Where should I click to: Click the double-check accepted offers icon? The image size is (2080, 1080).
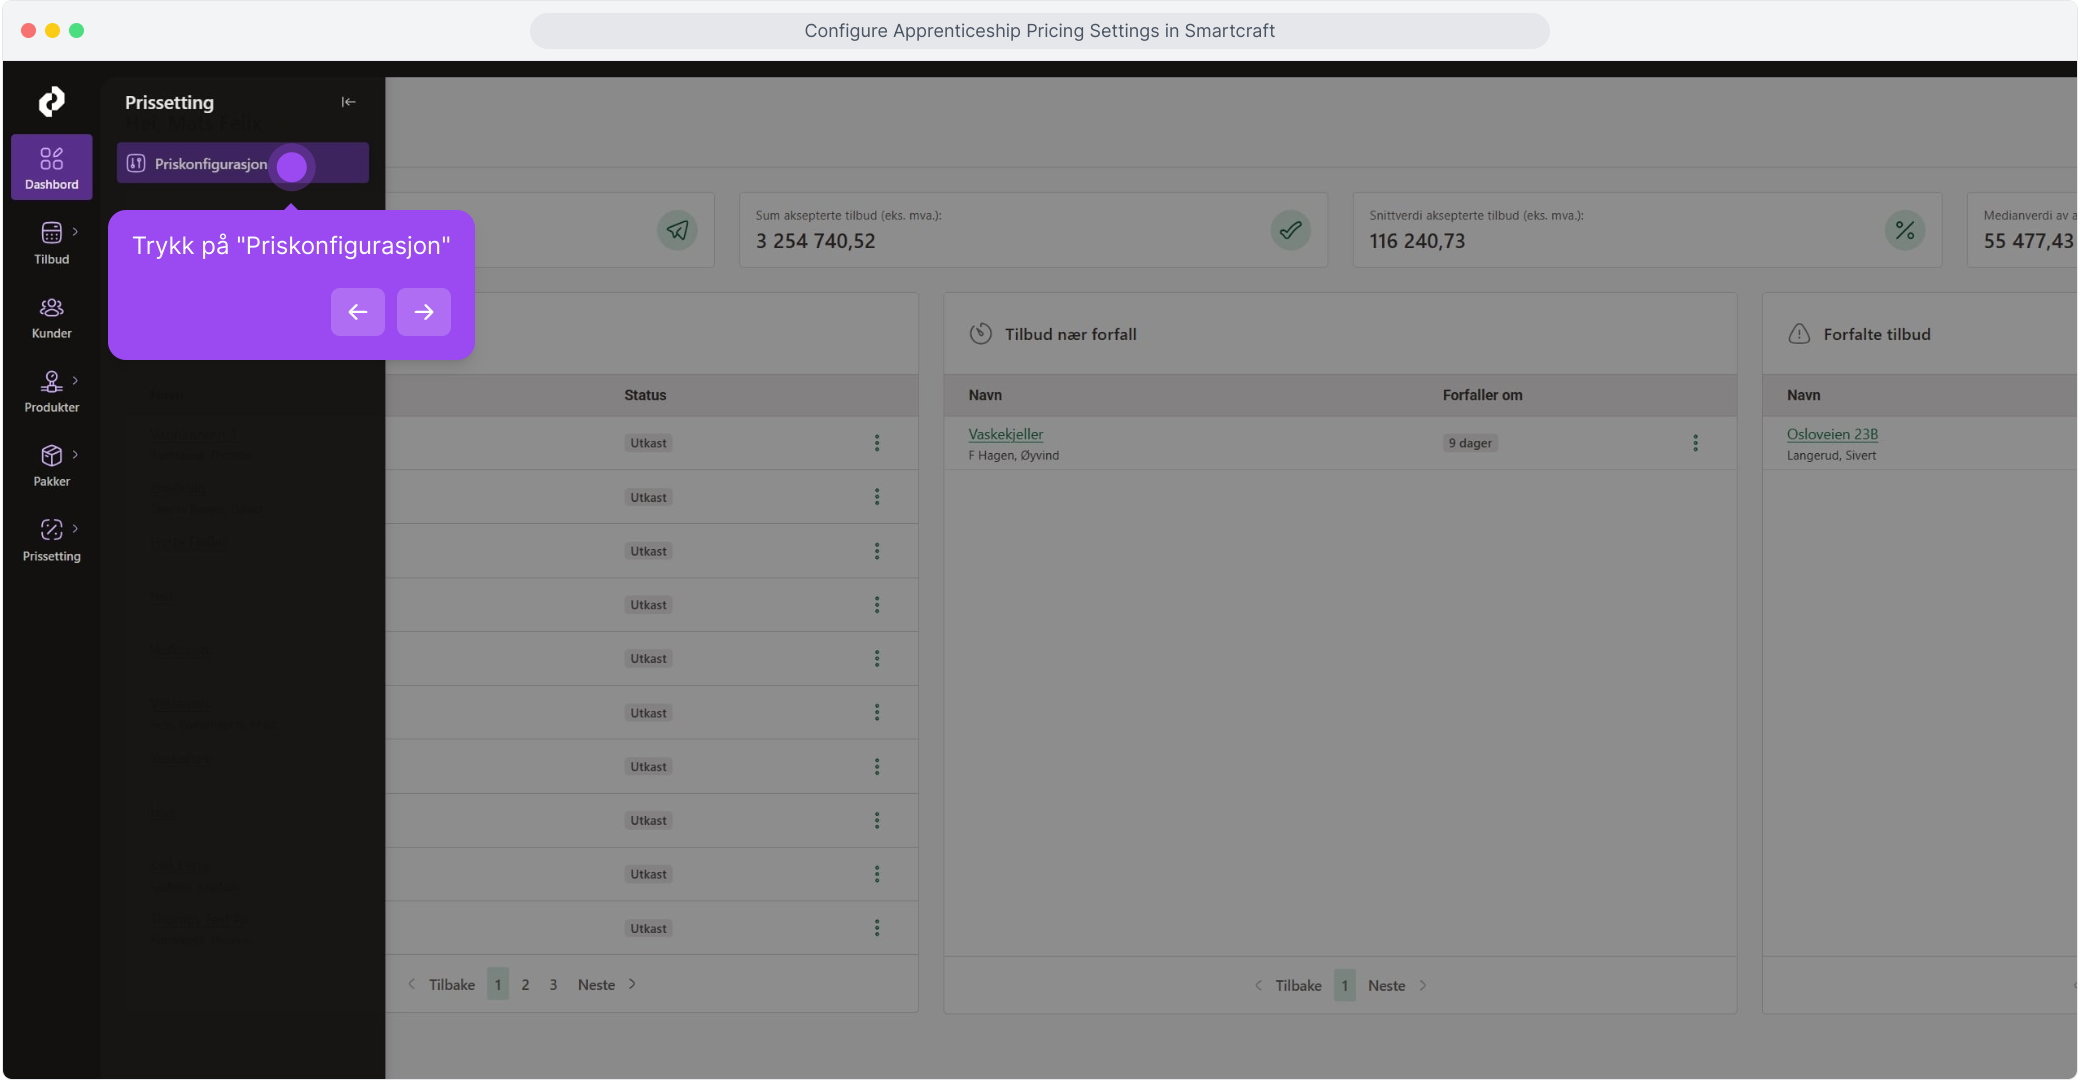(x=1291, y=230)
